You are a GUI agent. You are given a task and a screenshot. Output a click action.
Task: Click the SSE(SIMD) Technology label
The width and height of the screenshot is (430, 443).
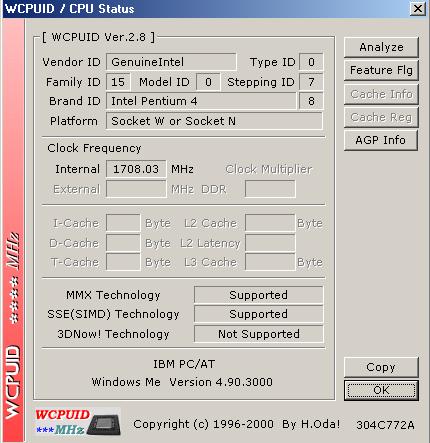[x=113, y=314]
